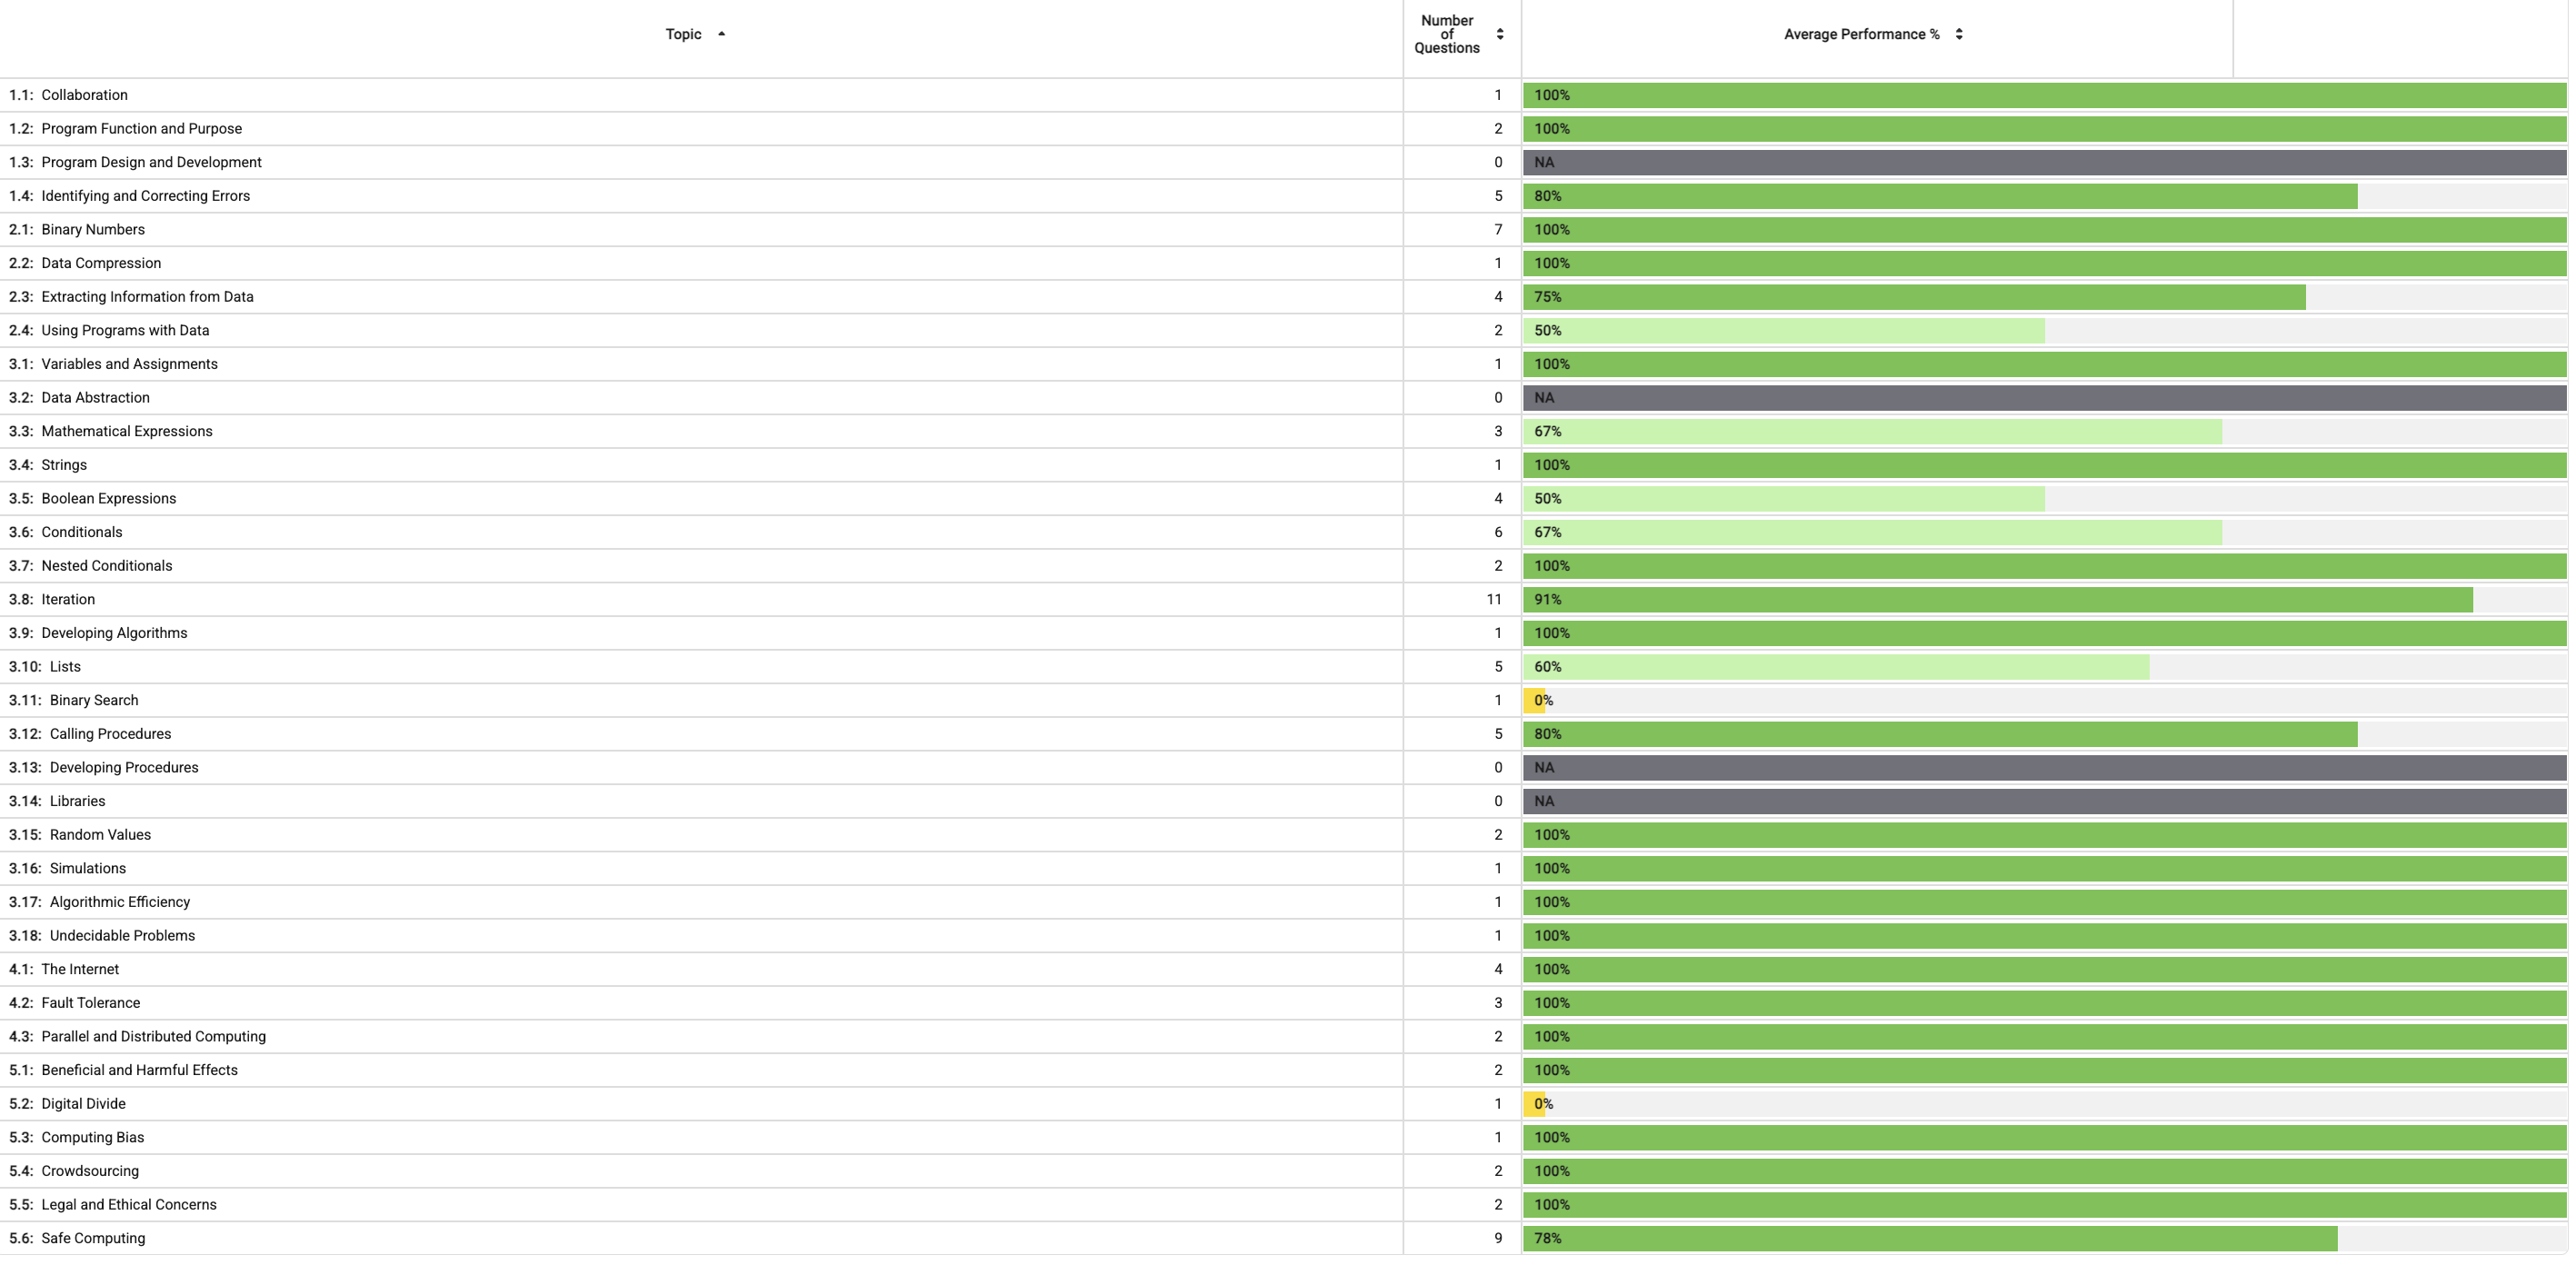The height and width of the screenshot is (1265, 2576).
Task: Click the Topic column header label
Action: [683, 34]
